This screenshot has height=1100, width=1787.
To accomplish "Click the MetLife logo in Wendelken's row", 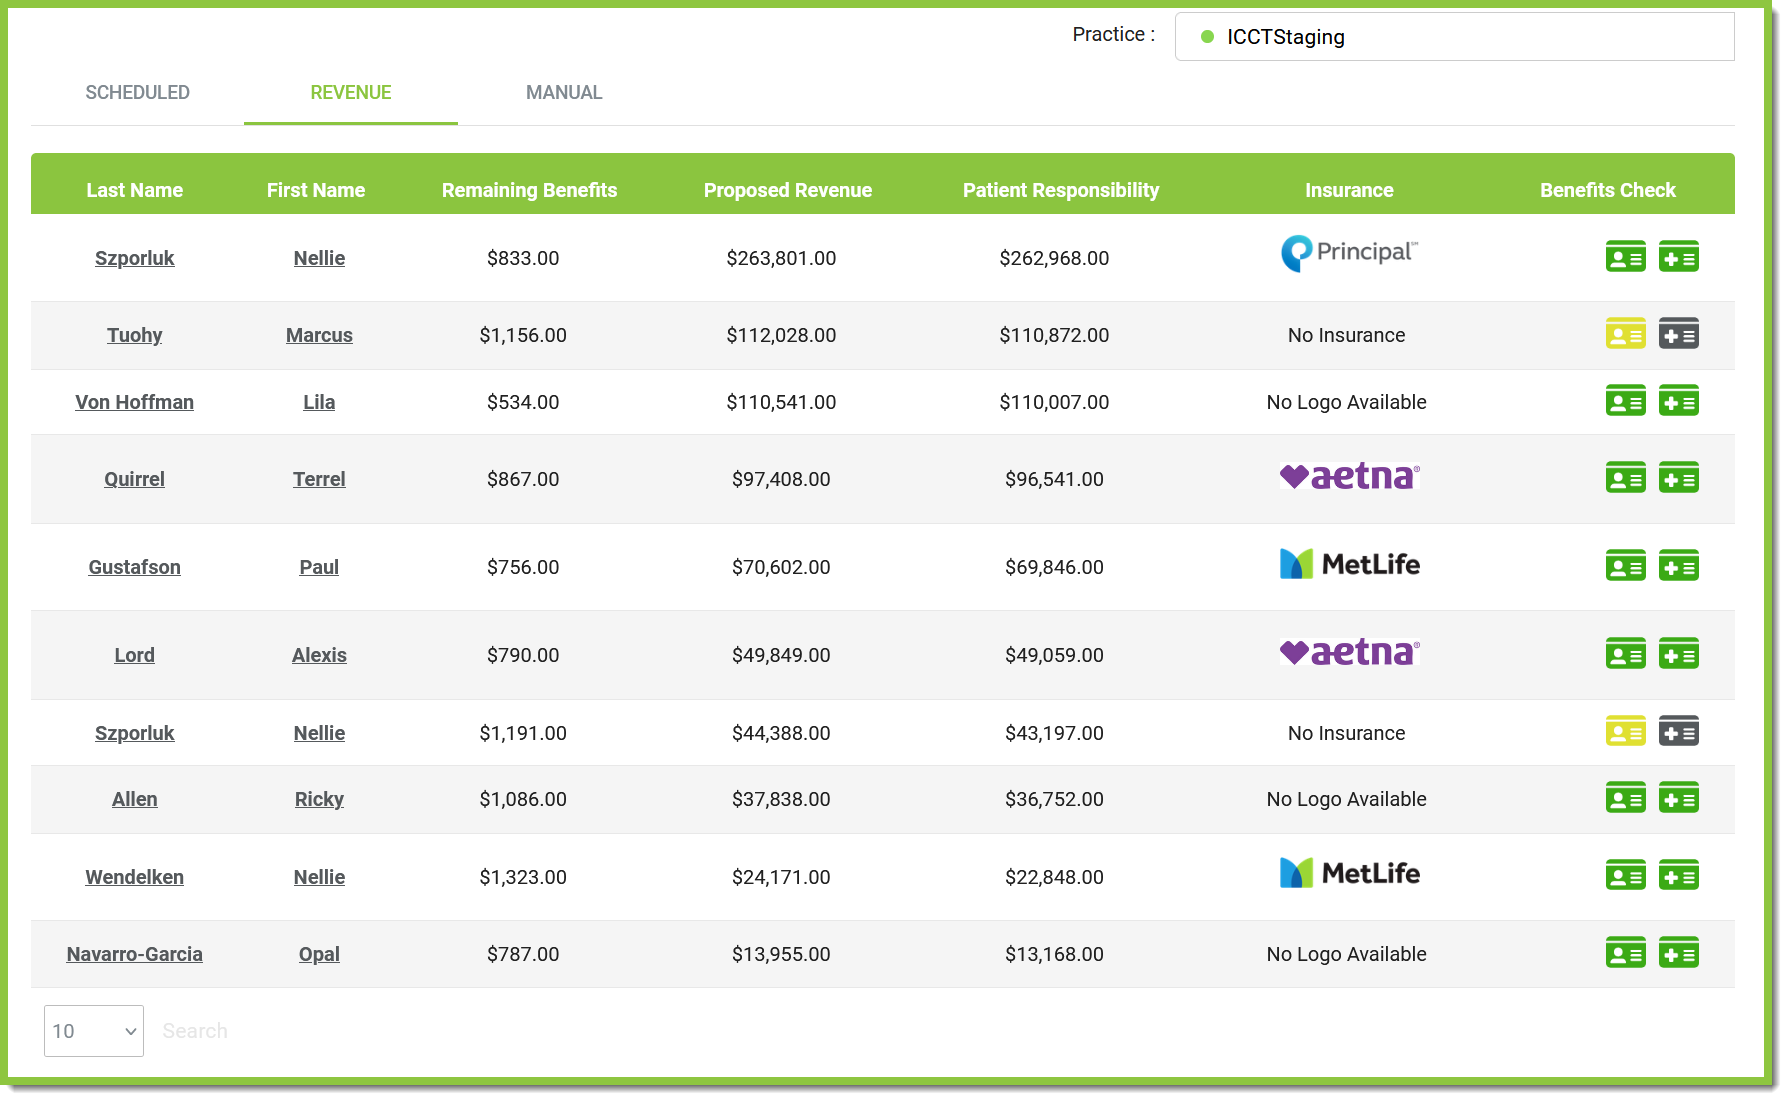I will tap(1349, 873).
